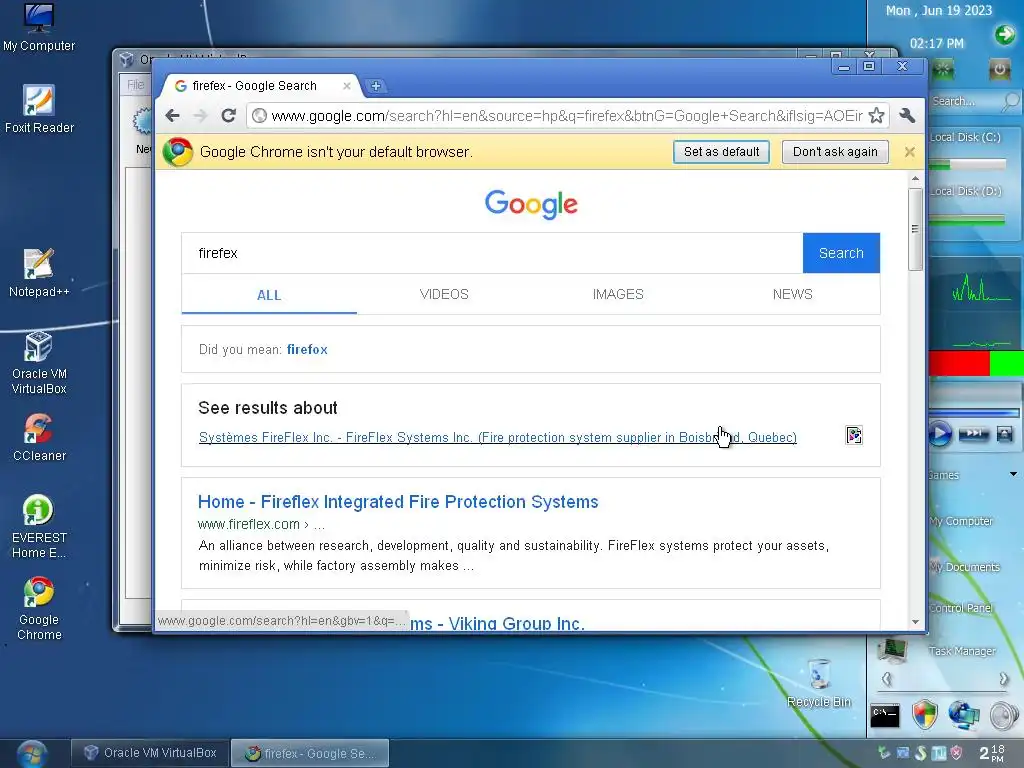Open Control Panel in sidebar

pos(961,608)
